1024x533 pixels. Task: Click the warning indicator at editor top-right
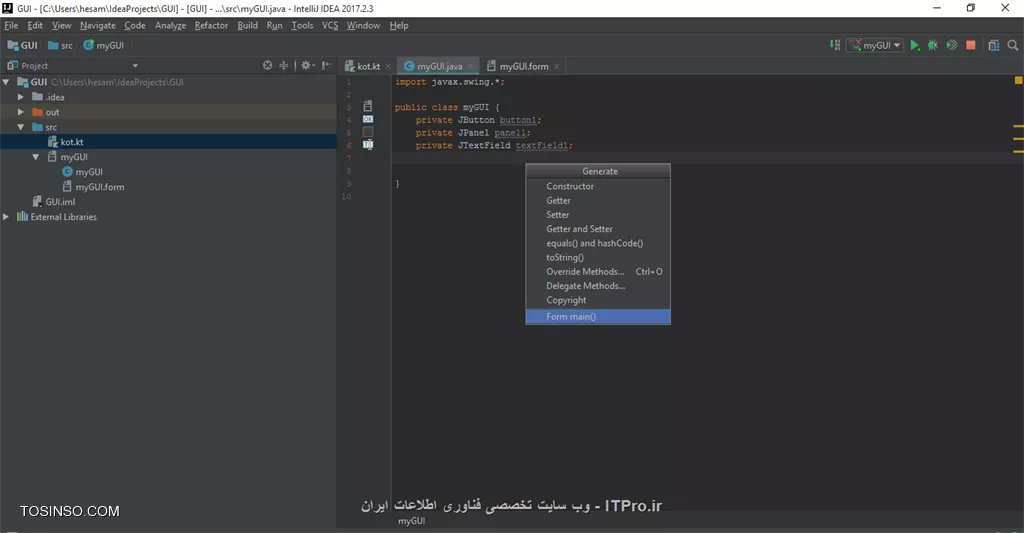[x=1018, y=80]
